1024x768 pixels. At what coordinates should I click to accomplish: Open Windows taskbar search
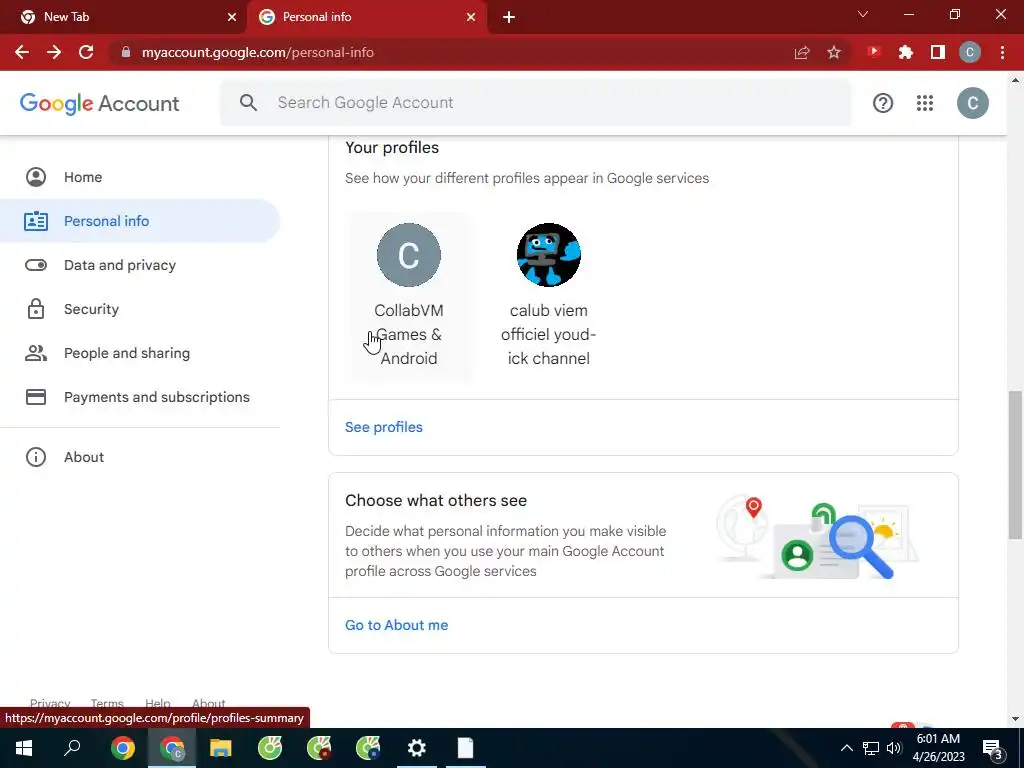point(72,748)
